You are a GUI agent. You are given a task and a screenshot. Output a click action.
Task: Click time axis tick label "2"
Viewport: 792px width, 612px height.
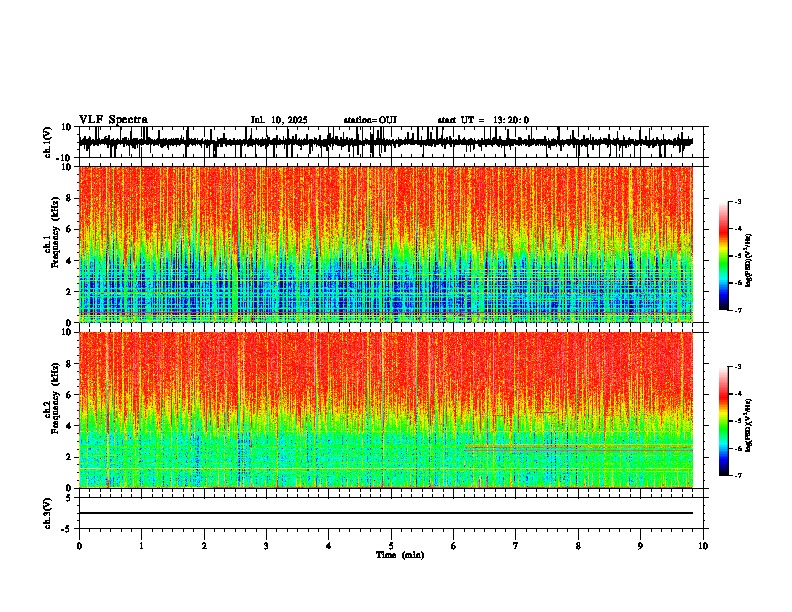(204, 546)
